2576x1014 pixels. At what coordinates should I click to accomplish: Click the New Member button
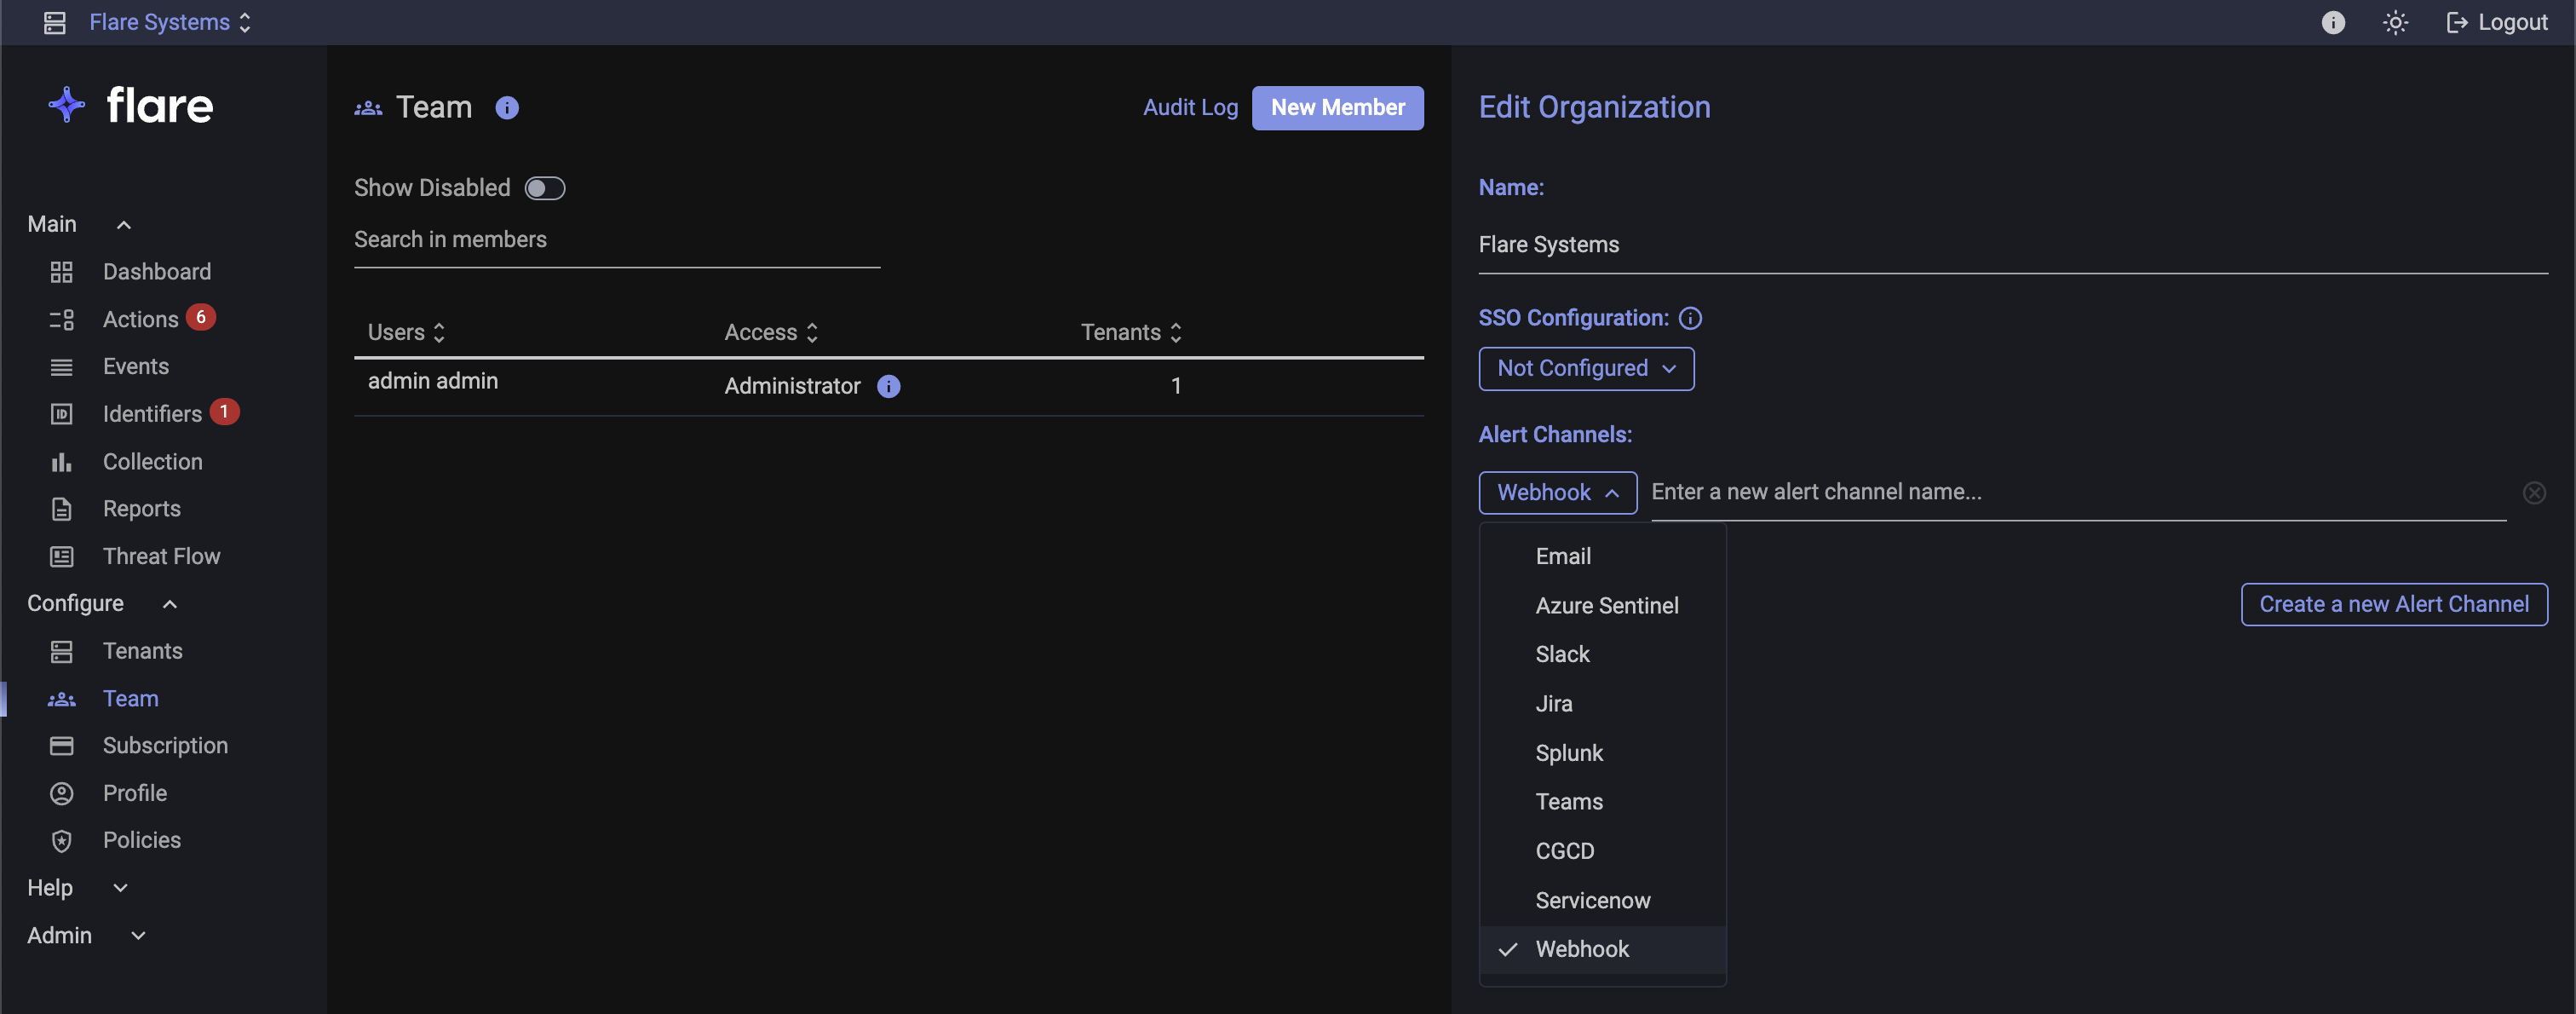pos(1337,108)
